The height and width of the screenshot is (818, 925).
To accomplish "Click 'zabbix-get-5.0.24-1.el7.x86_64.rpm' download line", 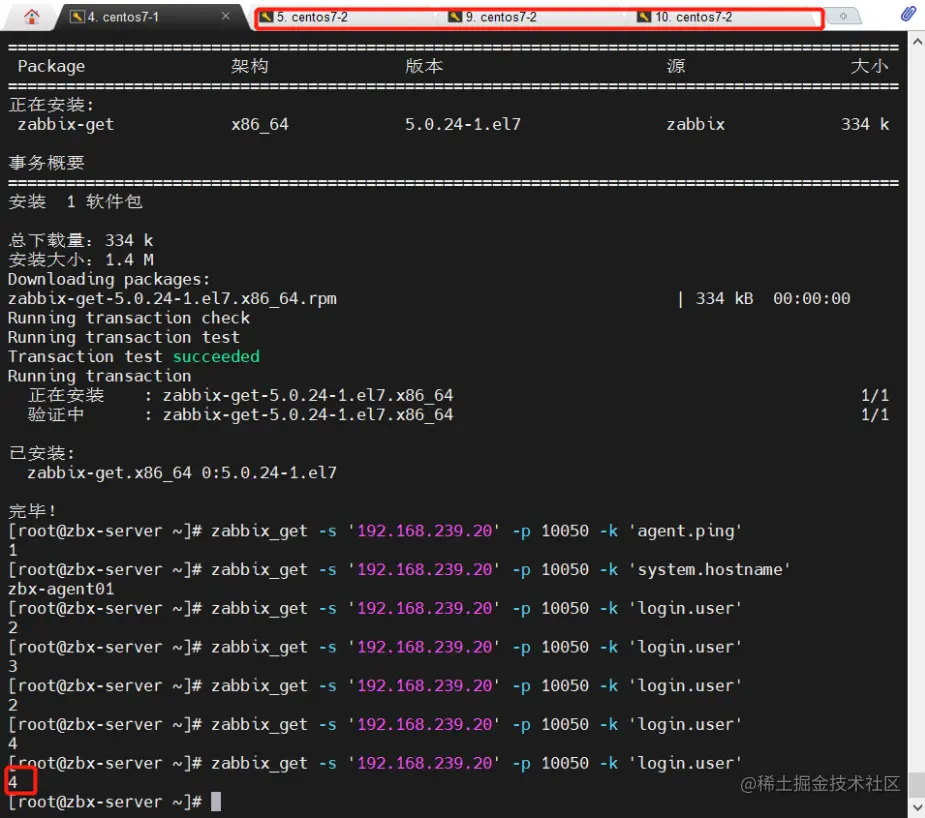I will pos(172,298).
